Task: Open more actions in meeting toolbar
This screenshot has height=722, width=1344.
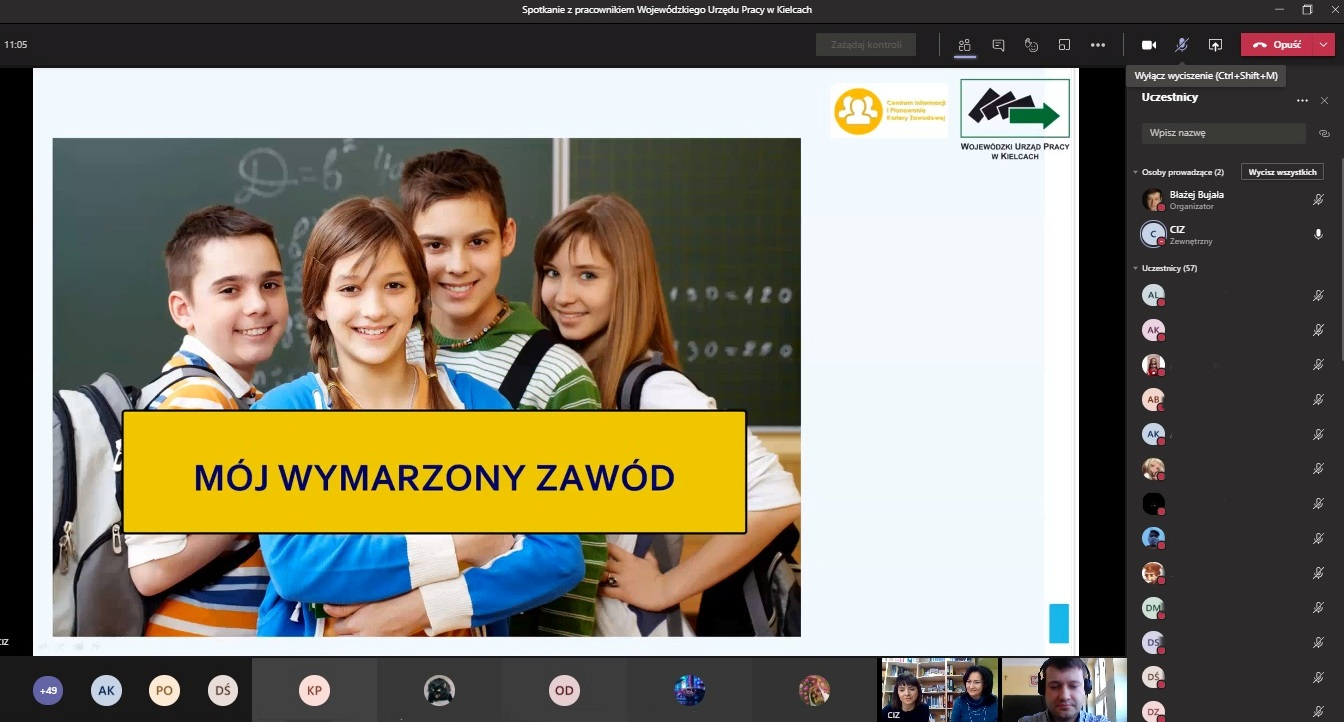Action: tap(1098, 45)
